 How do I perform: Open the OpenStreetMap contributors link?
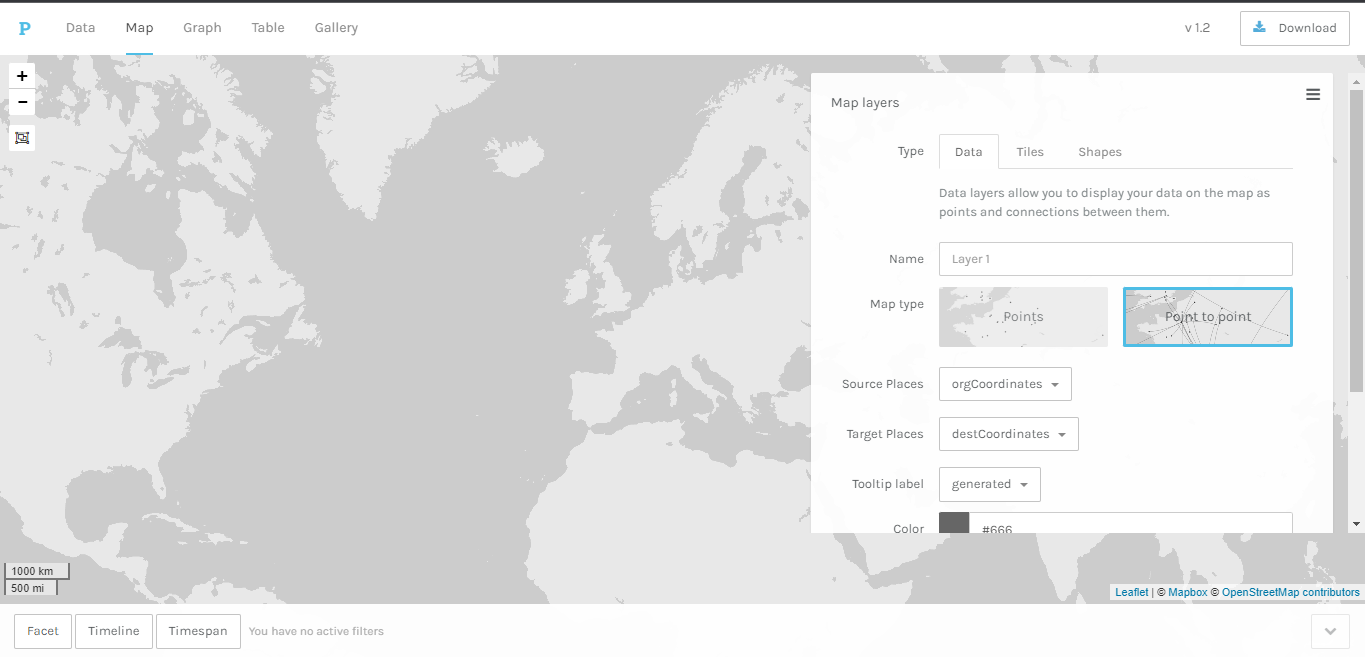[x=1291, y=592]
